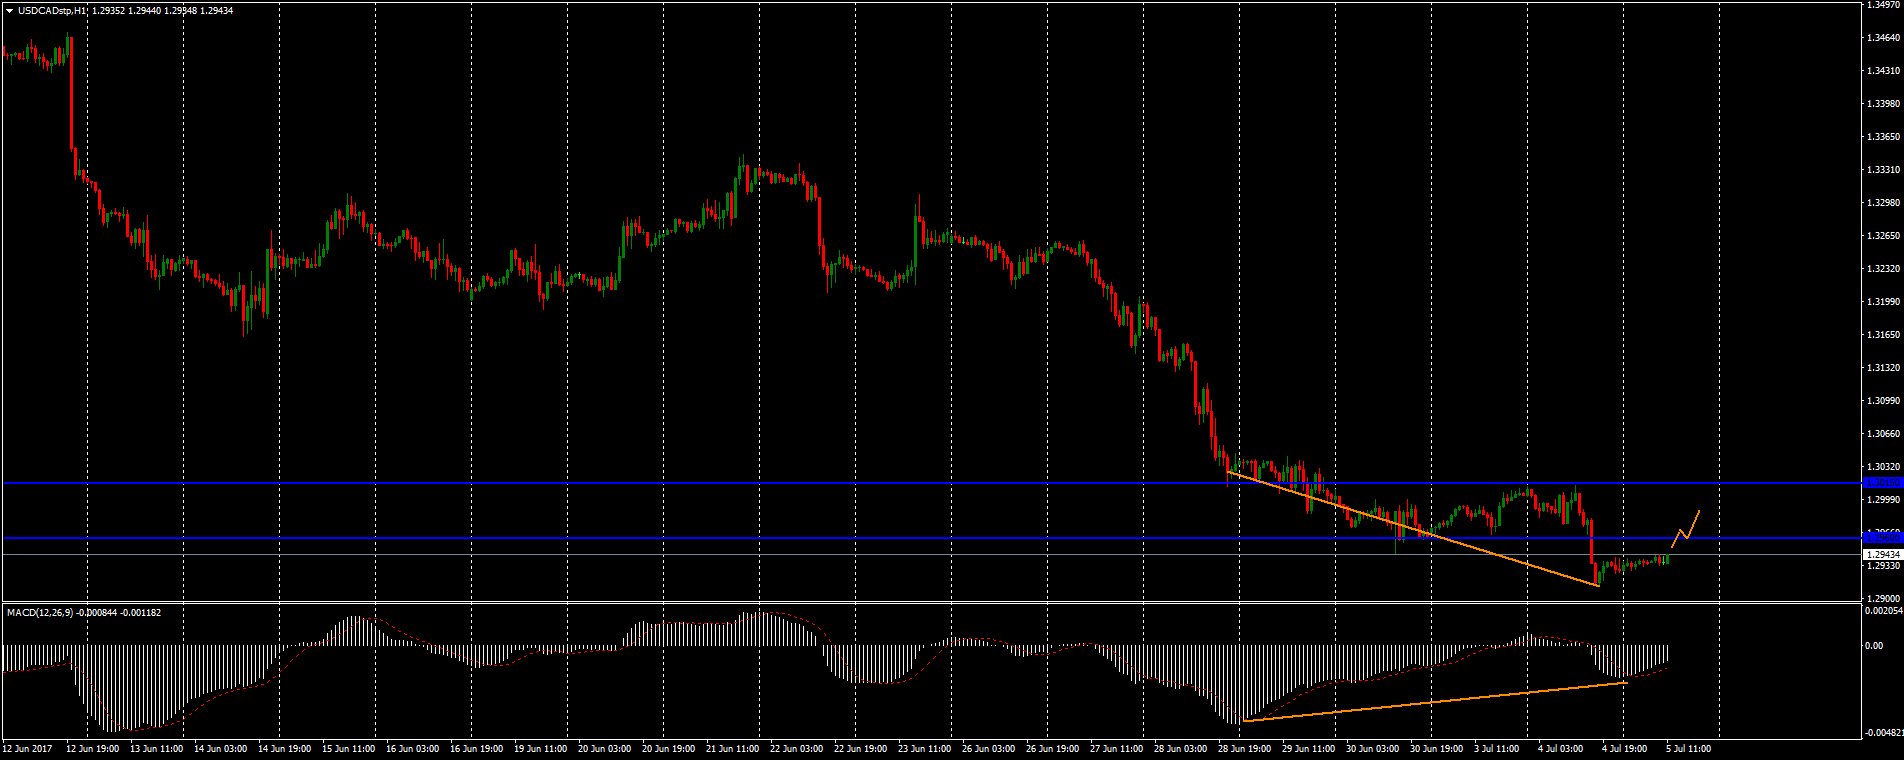Click the white current price label 1.29434
Screen dimensions: 1904x760
click(x=1882, y=553)
